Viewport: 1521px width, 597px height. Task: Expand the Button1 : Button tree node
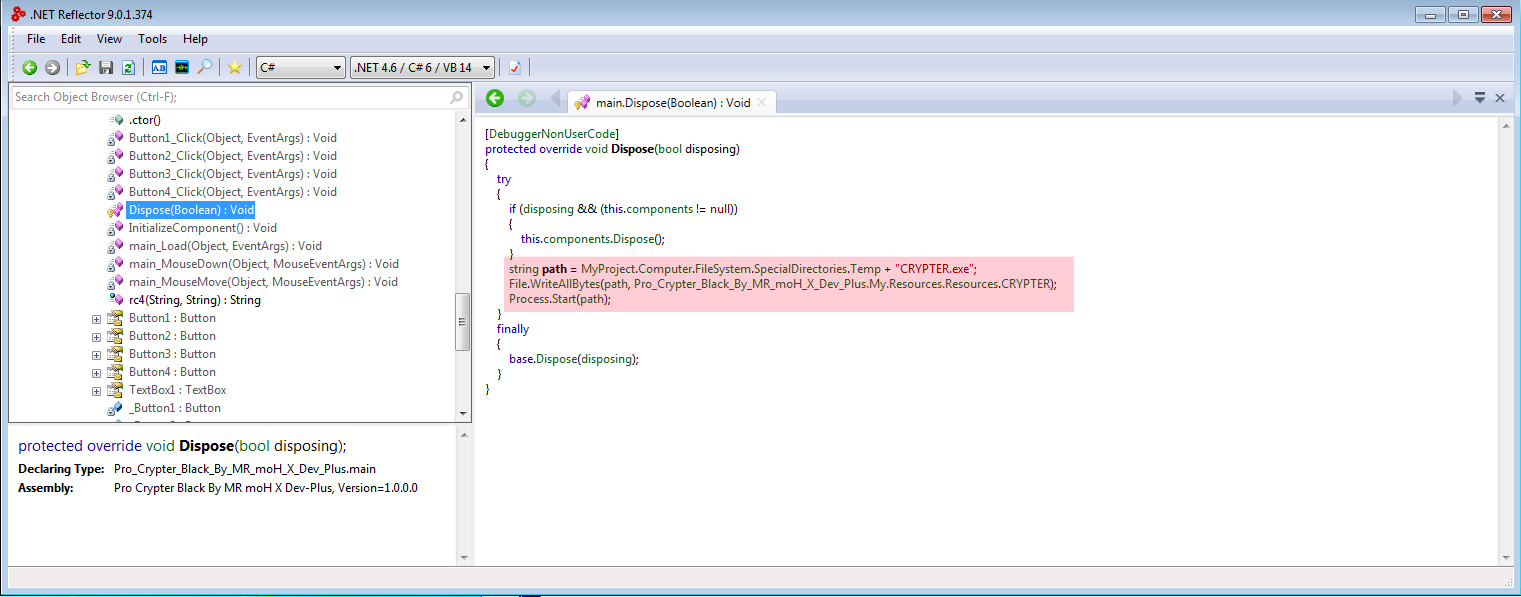click(x=97, y=319)
